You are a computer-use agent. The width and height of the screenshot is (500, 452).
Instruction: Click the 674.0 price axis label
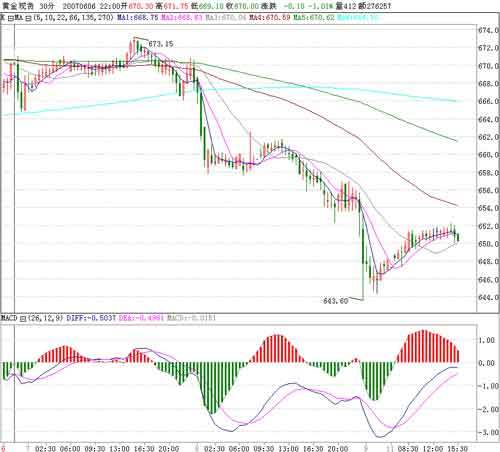[488, 30]
